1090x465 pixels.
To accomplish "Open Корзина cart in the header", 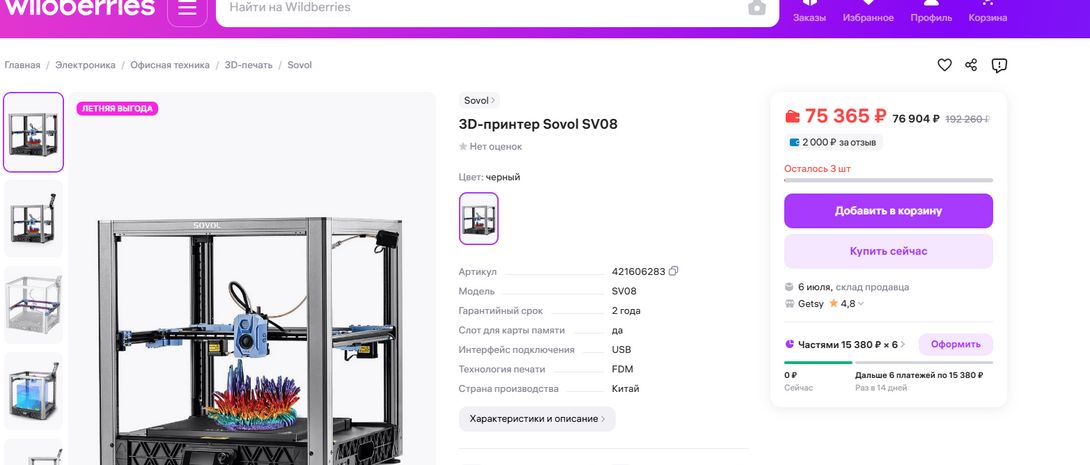I will point(988,12).
